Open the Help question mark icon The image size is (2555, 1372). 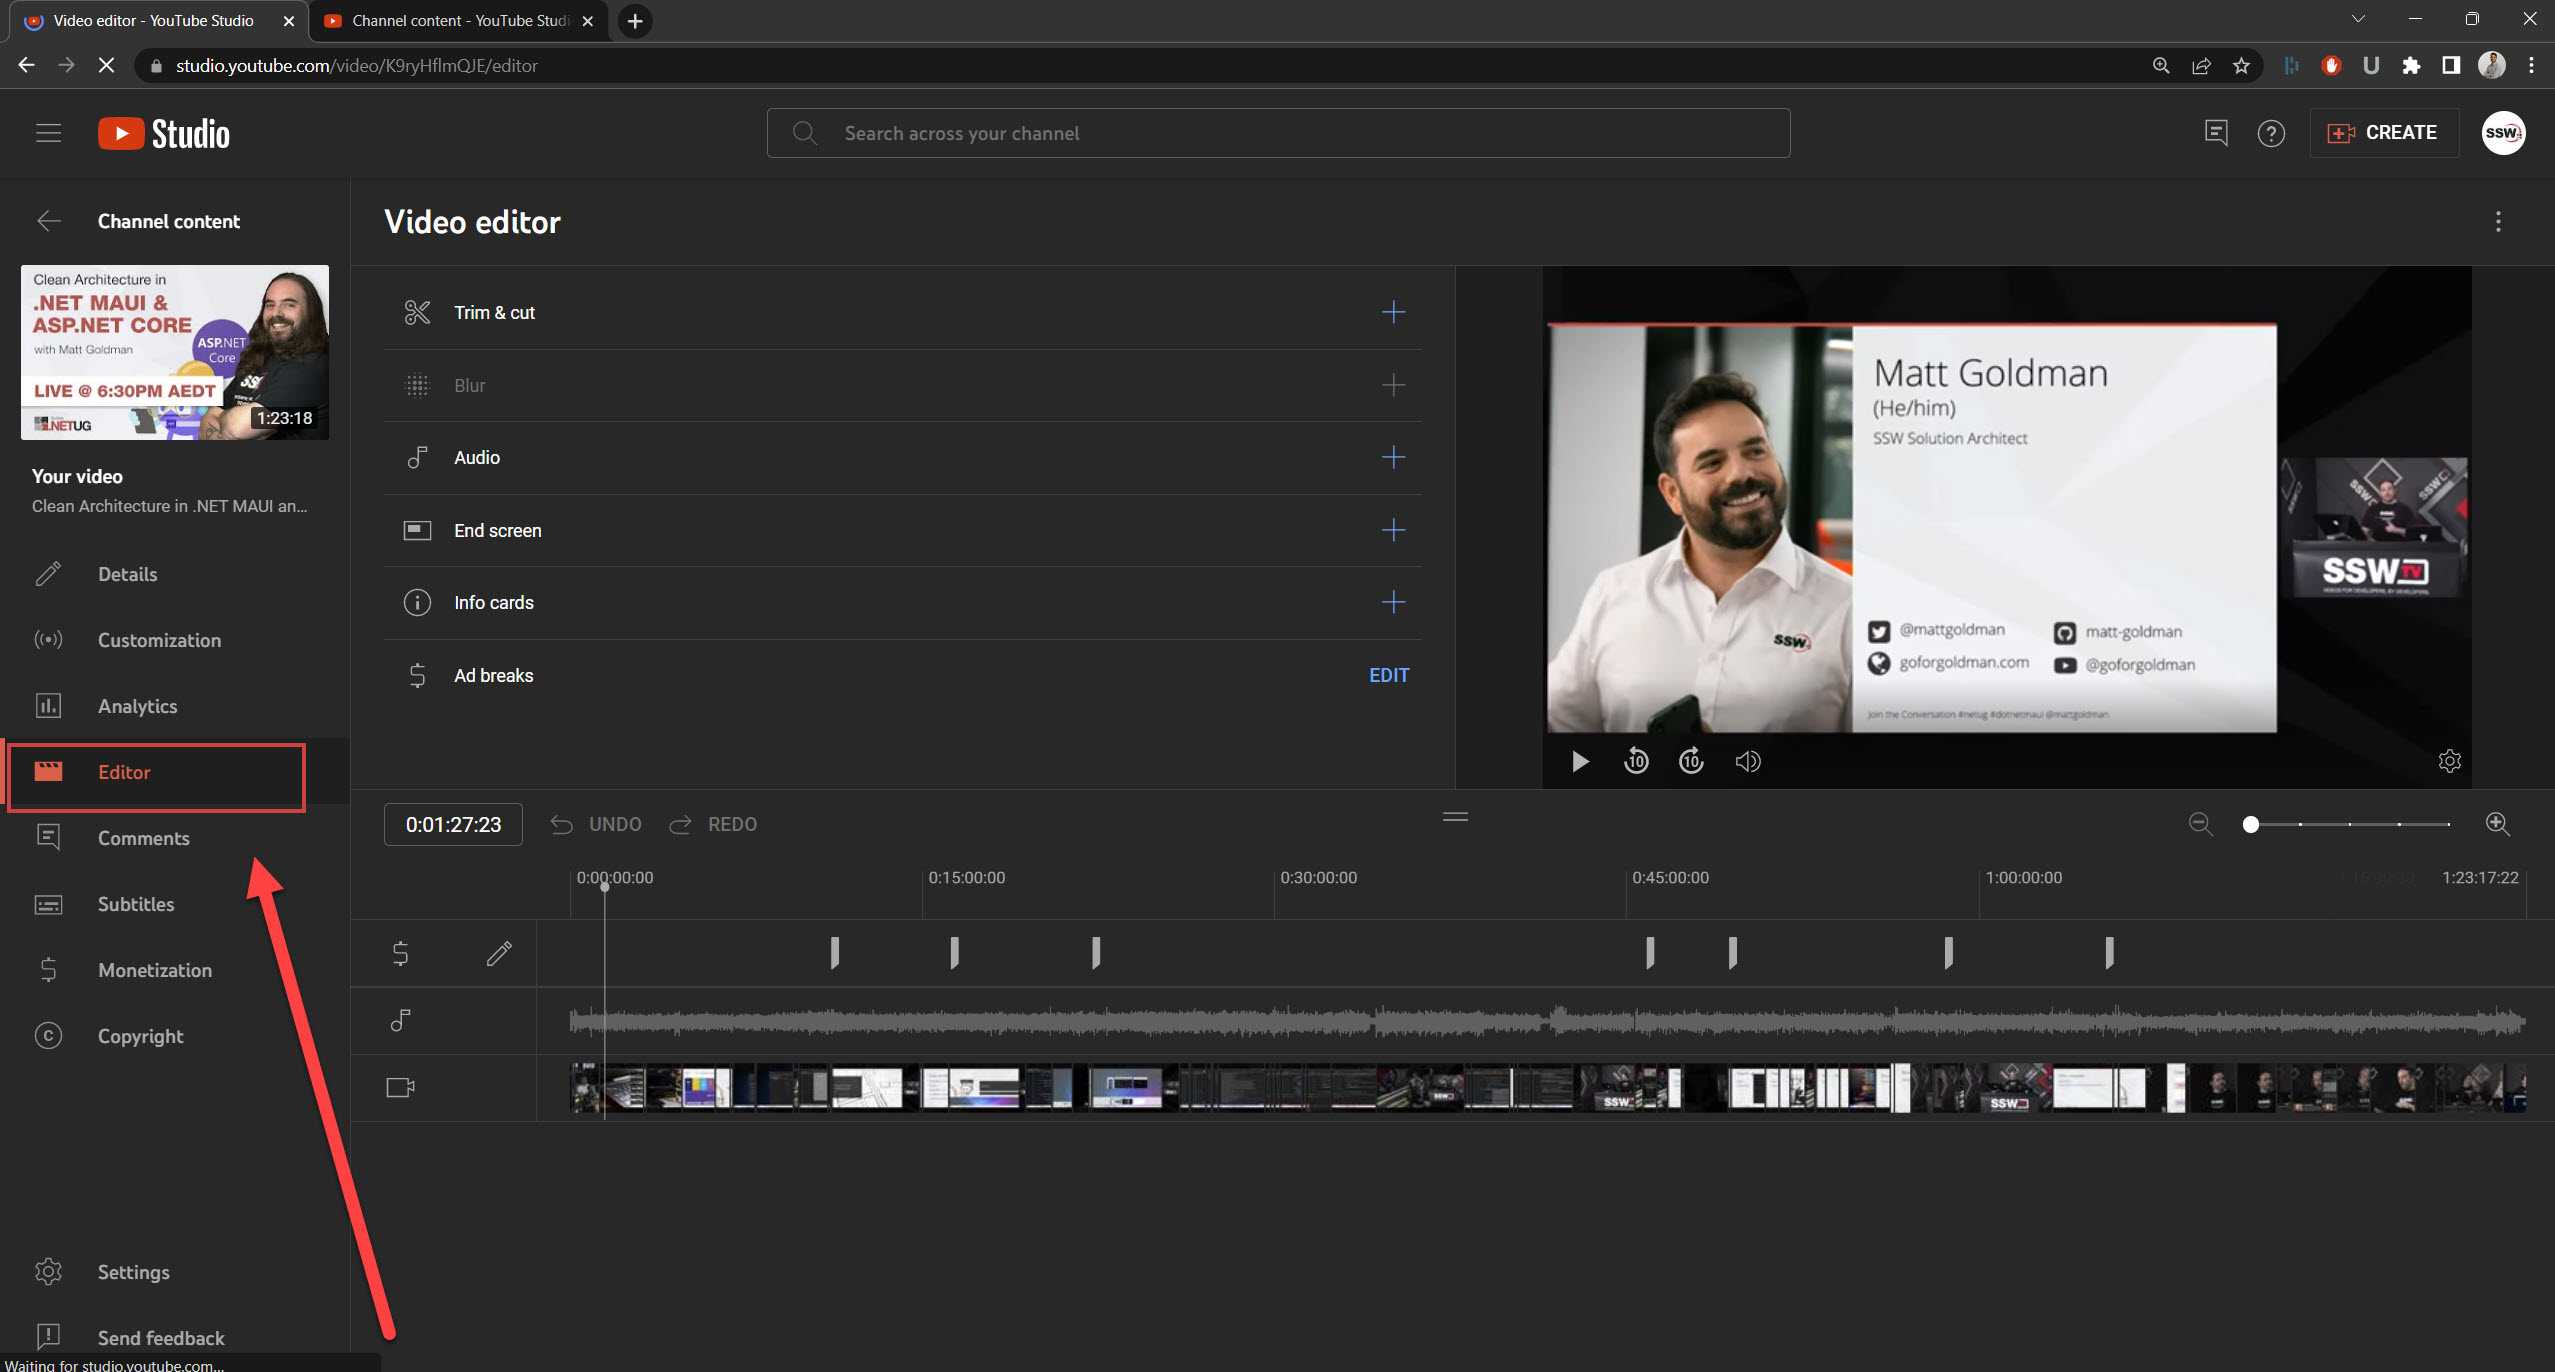2271,133
